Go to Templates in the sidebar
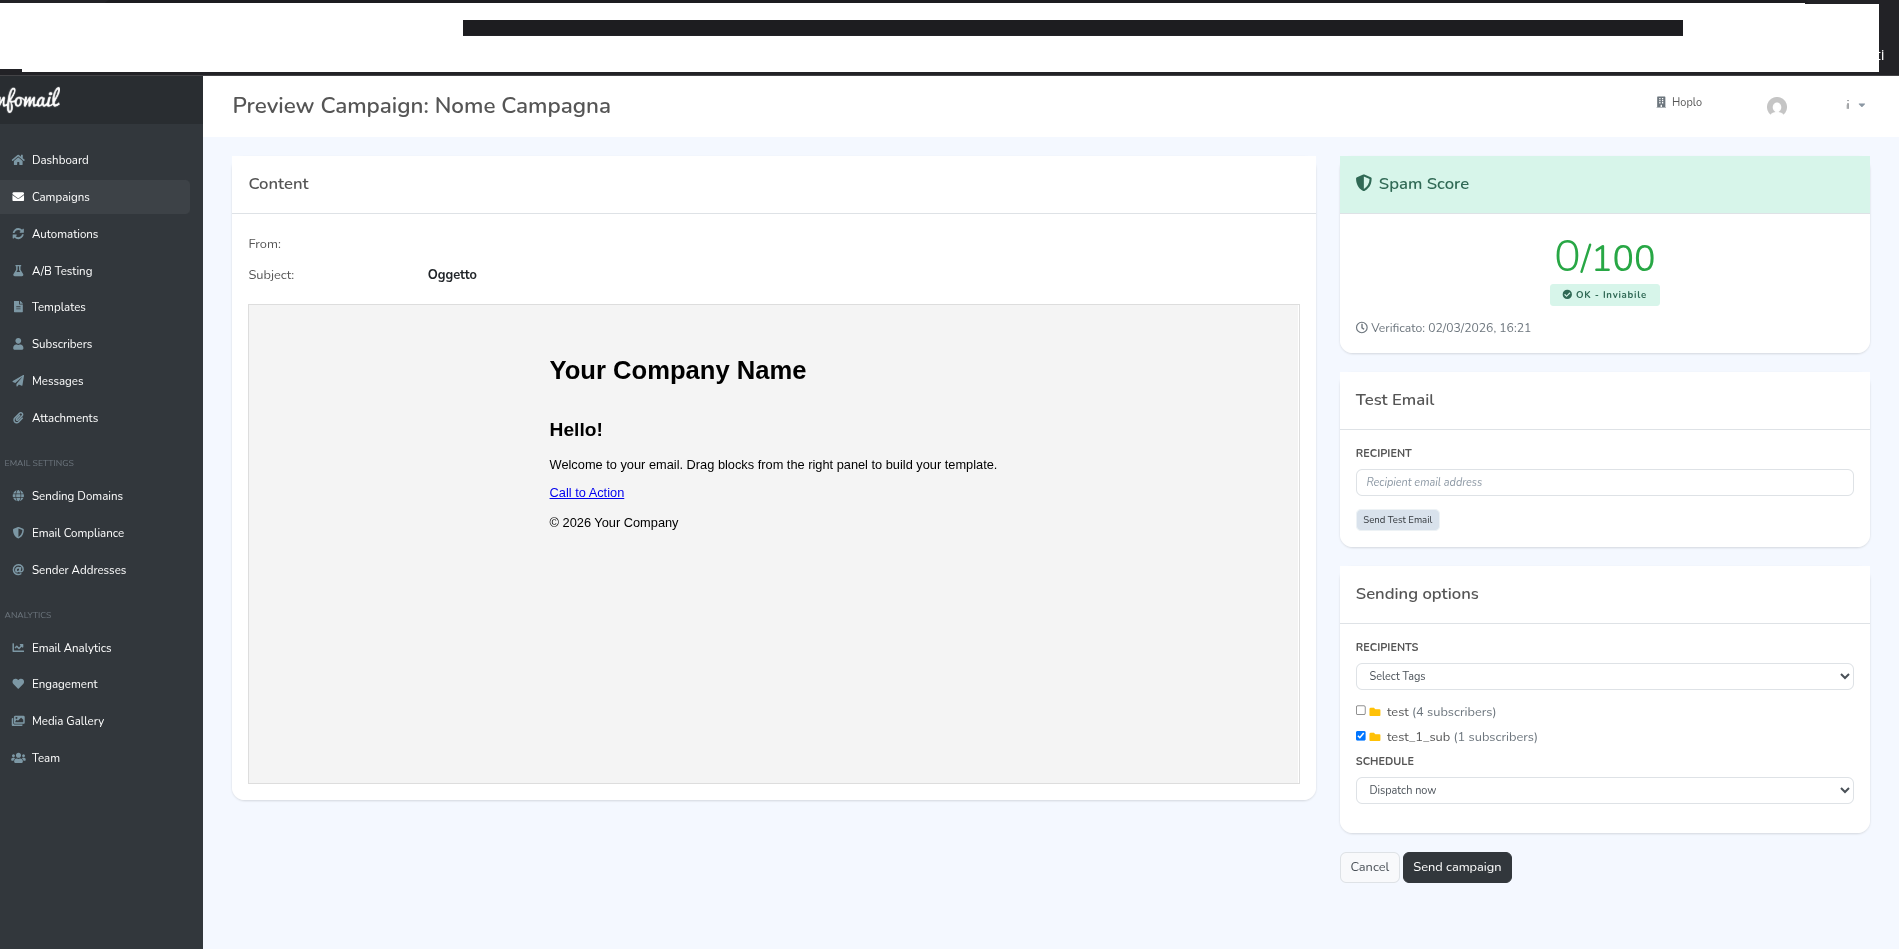Image resolution: width=1899 pixels, height=949 pixels. pos(58,307)
